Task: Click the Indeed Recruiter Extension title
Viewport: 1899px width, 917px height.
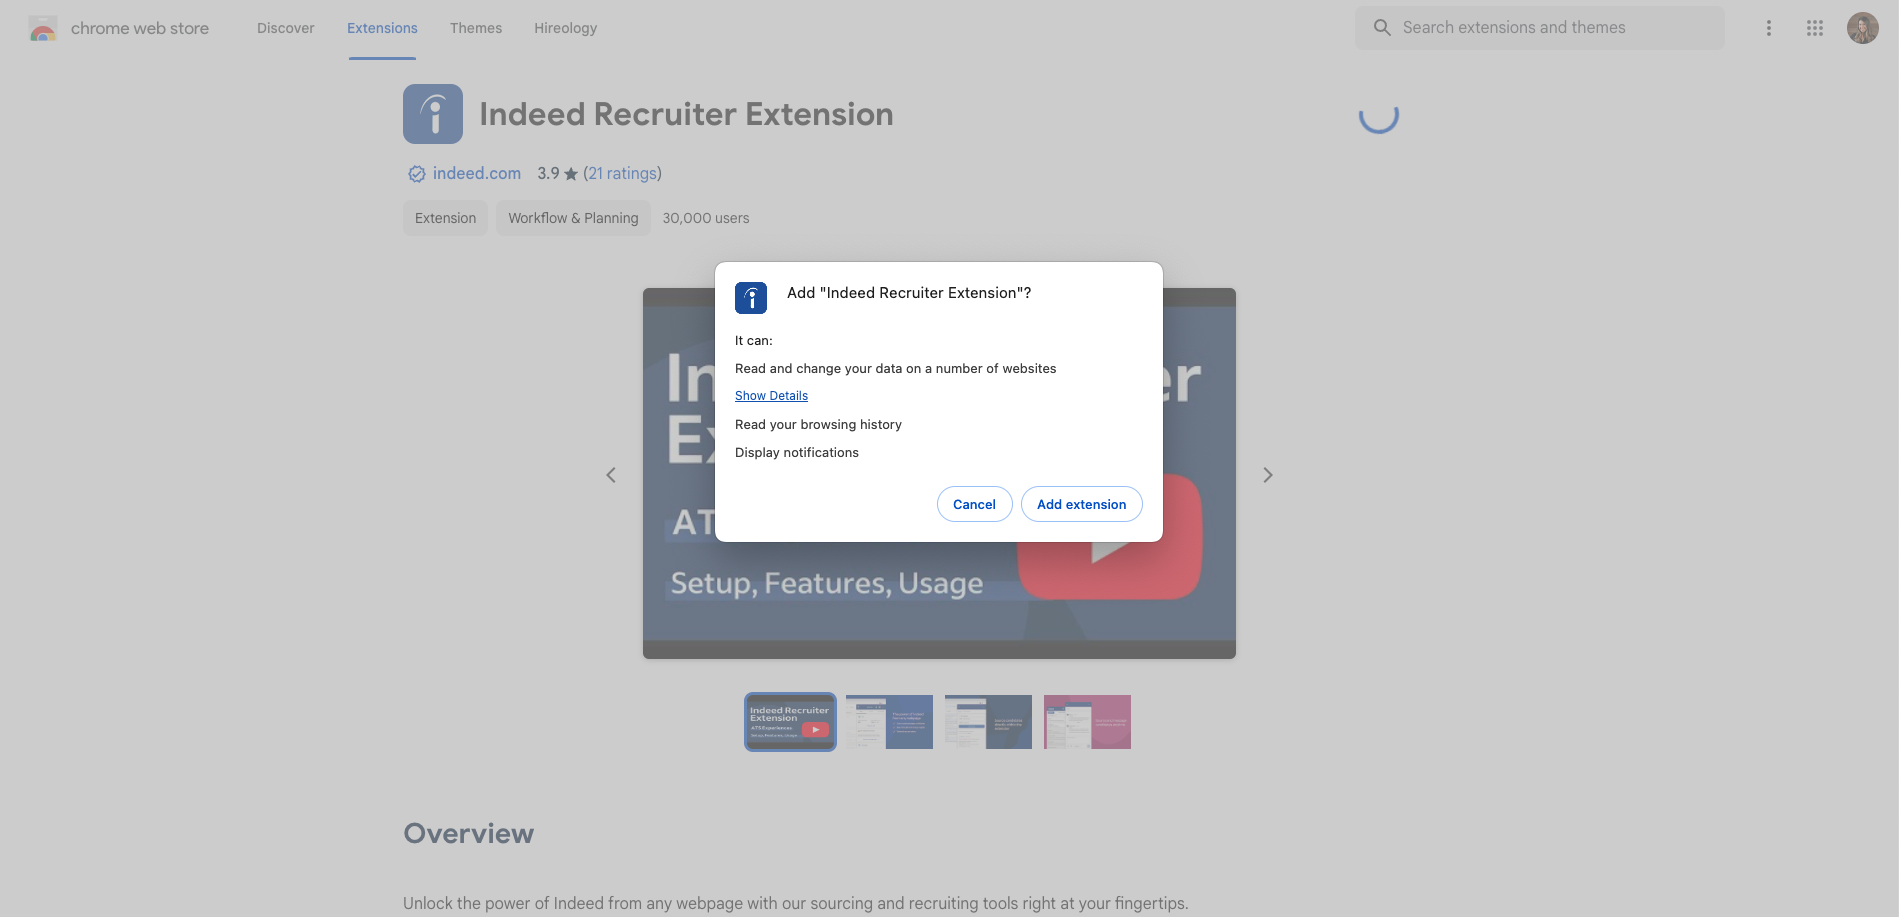Action: point(686,114)
